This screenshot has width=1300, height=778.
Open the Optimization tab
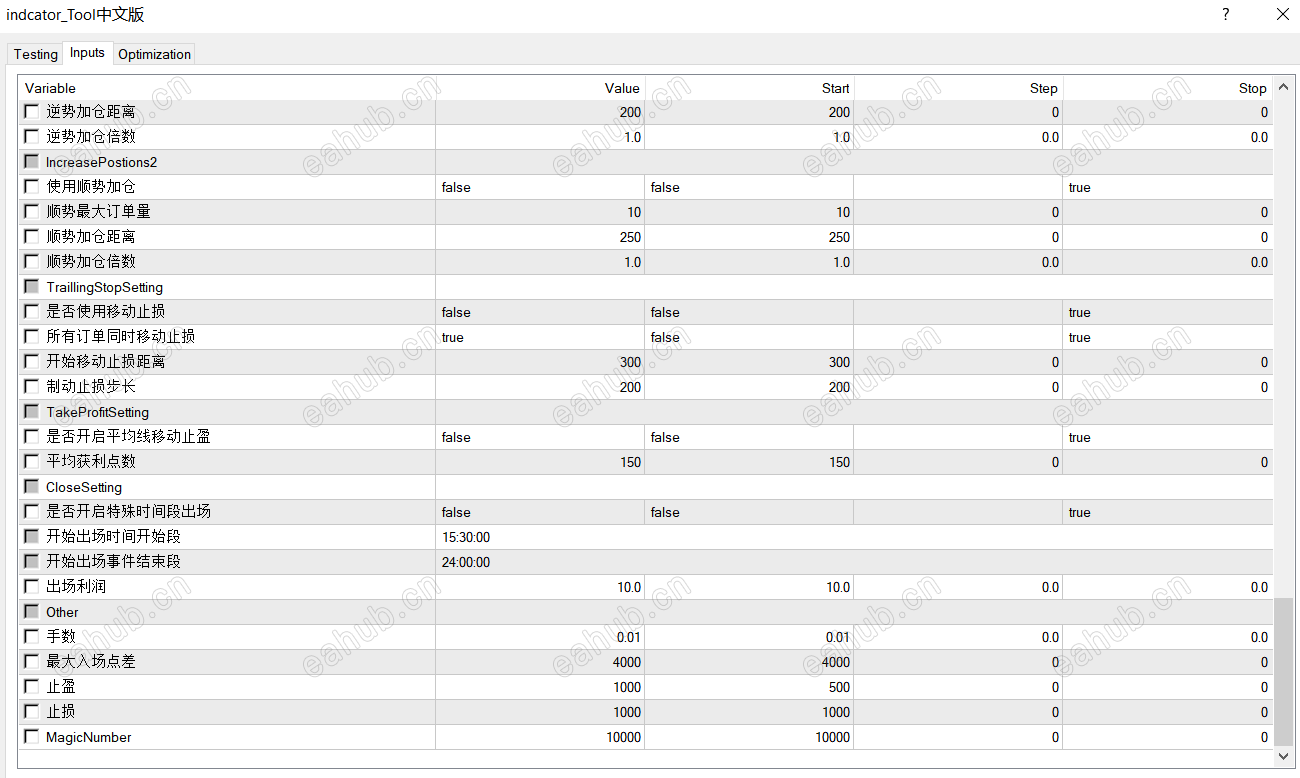154,54
